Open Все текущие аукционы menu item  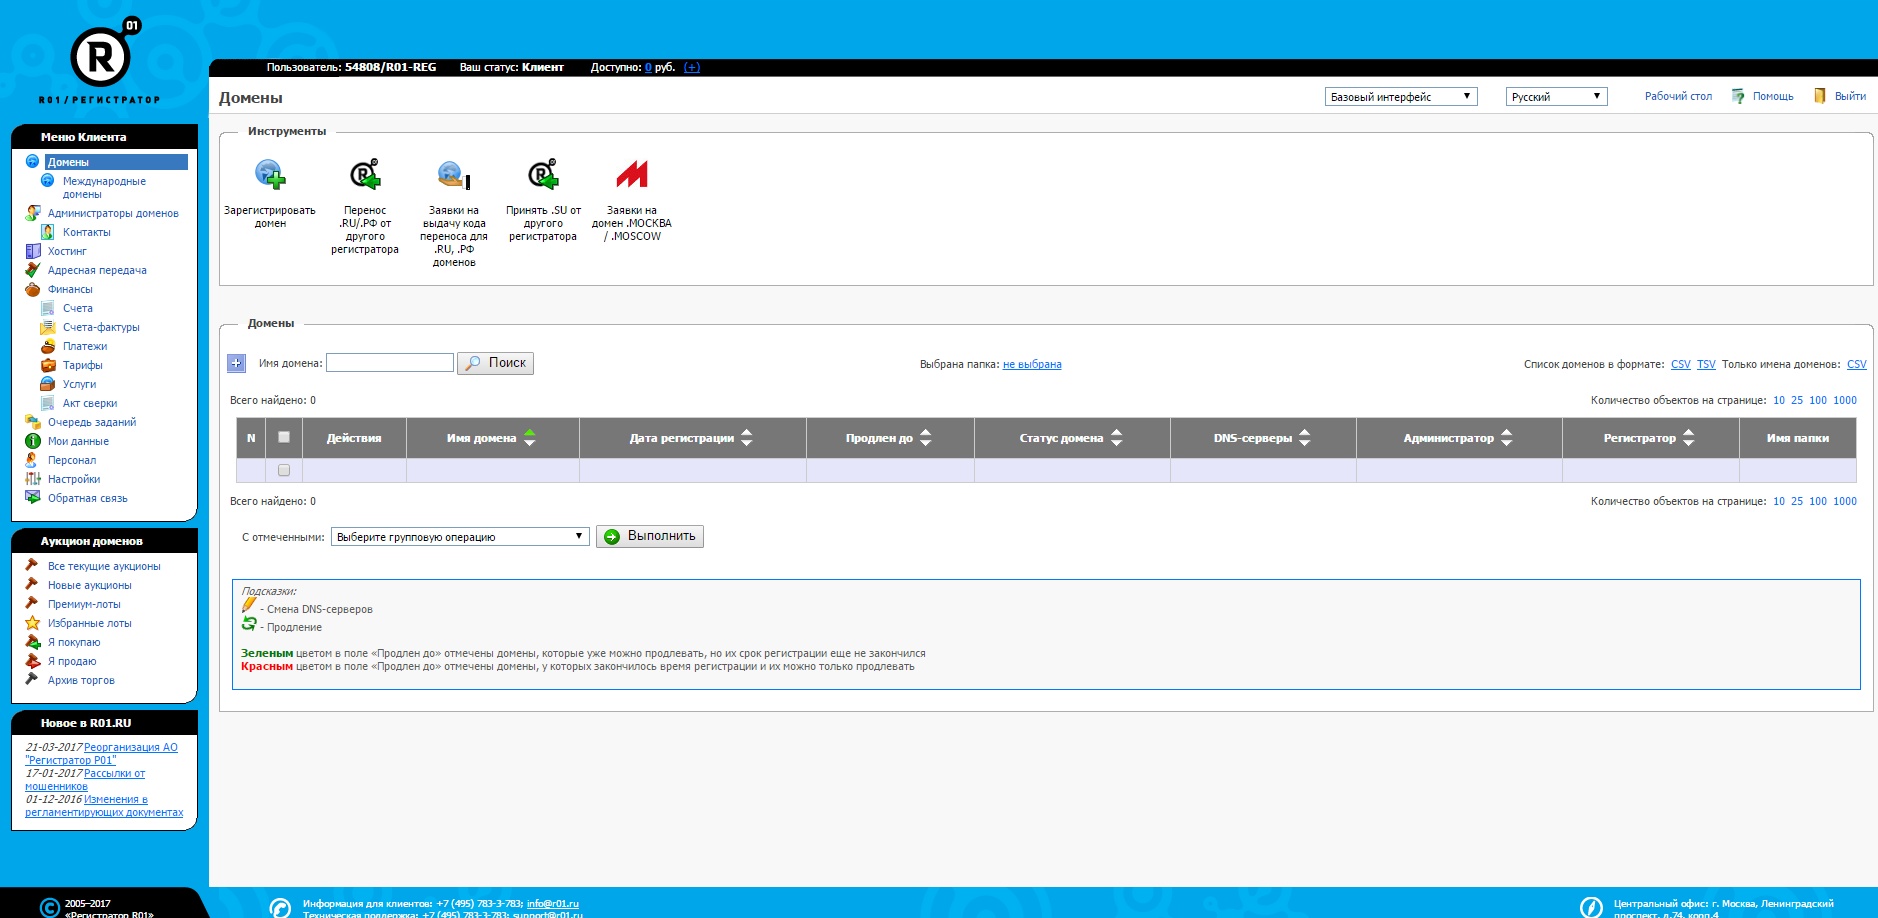(104, 566)
